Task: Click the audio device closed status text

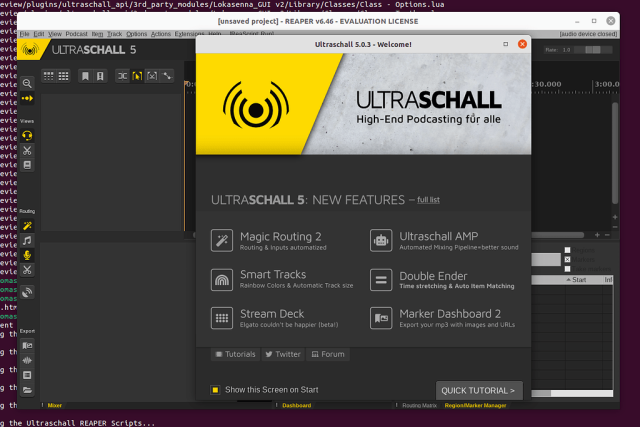Action: (x=588, y=34)
